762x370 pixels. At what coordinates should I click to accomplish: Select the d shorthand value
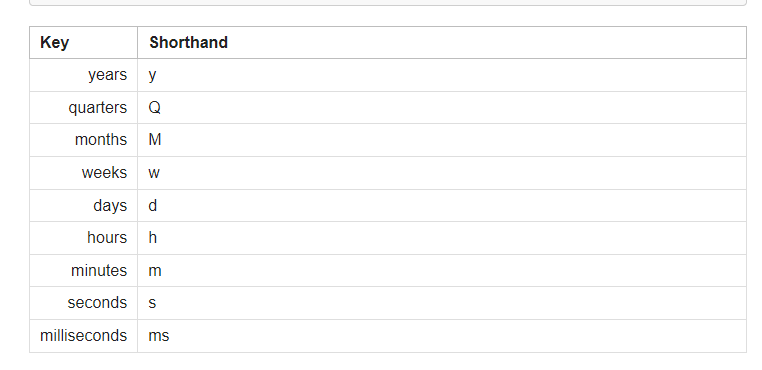[x=153, y=206]
